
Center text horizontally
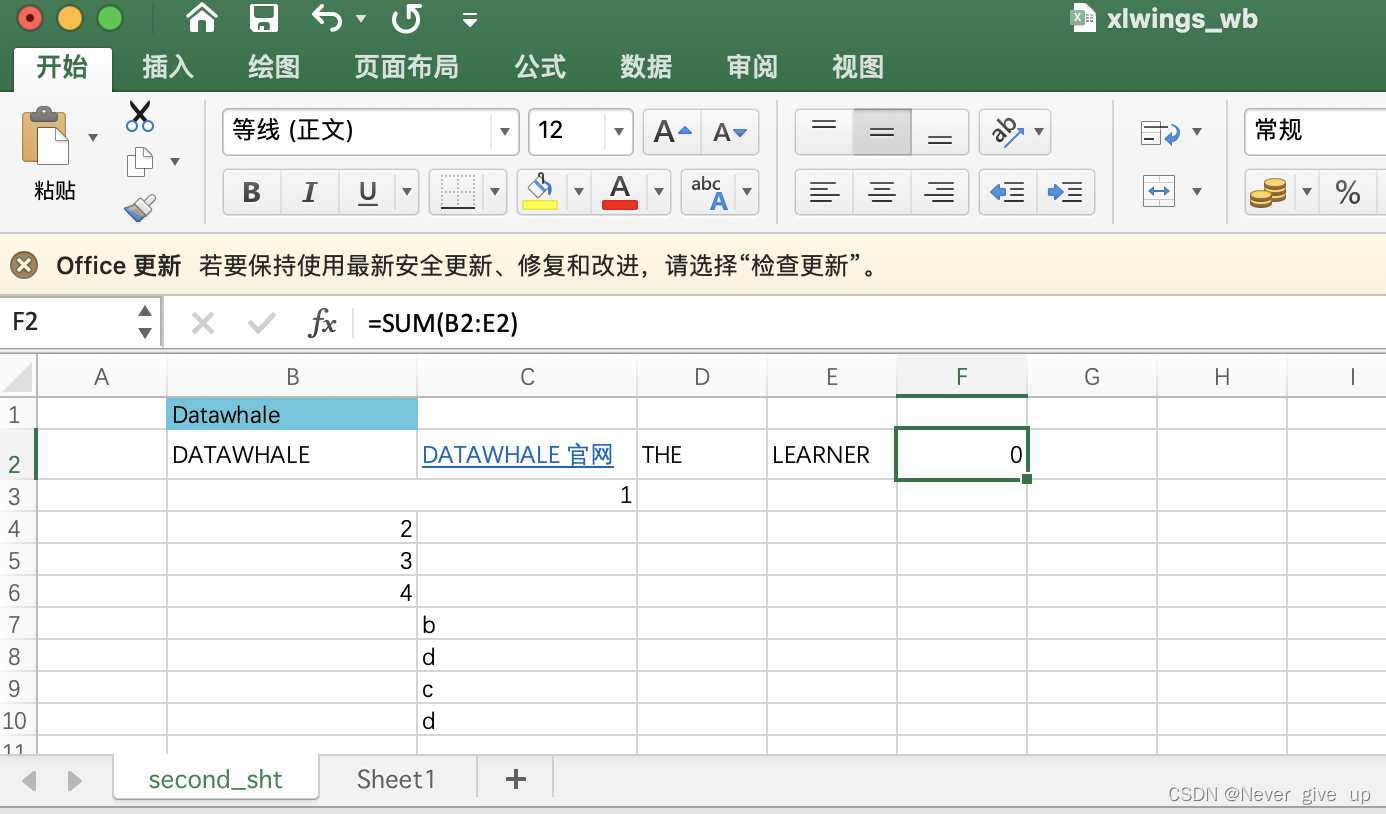point(882,192)
